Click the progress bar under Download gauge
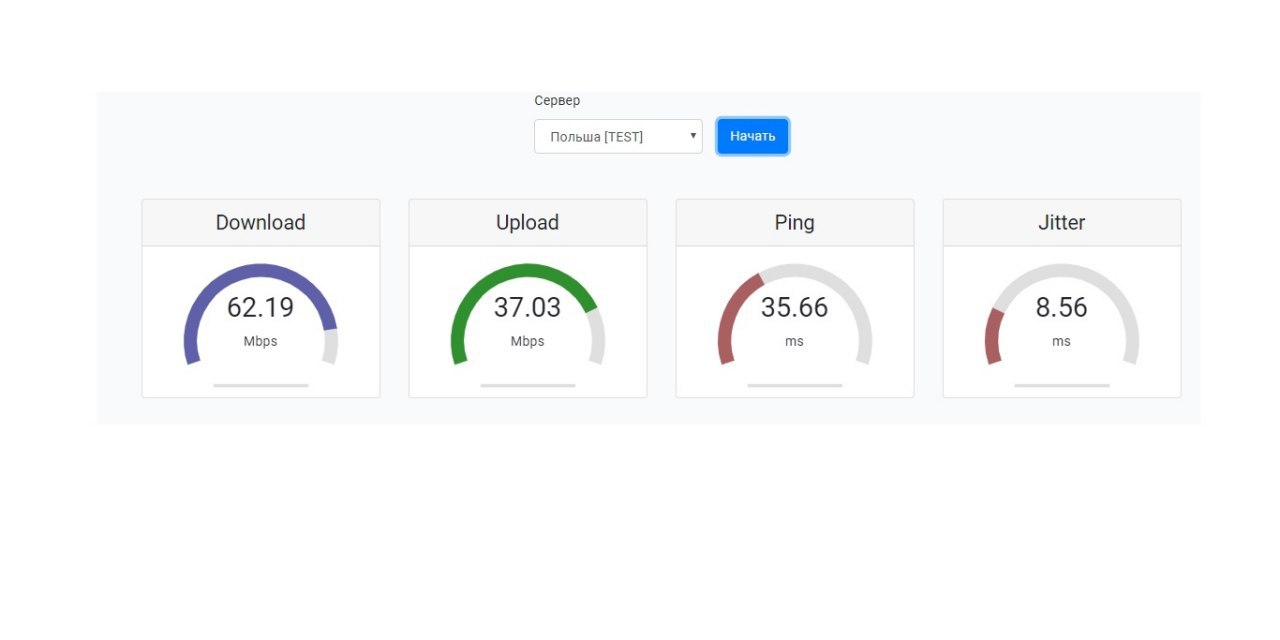This screenshot has width=1280, height=640. click(261, 385)
